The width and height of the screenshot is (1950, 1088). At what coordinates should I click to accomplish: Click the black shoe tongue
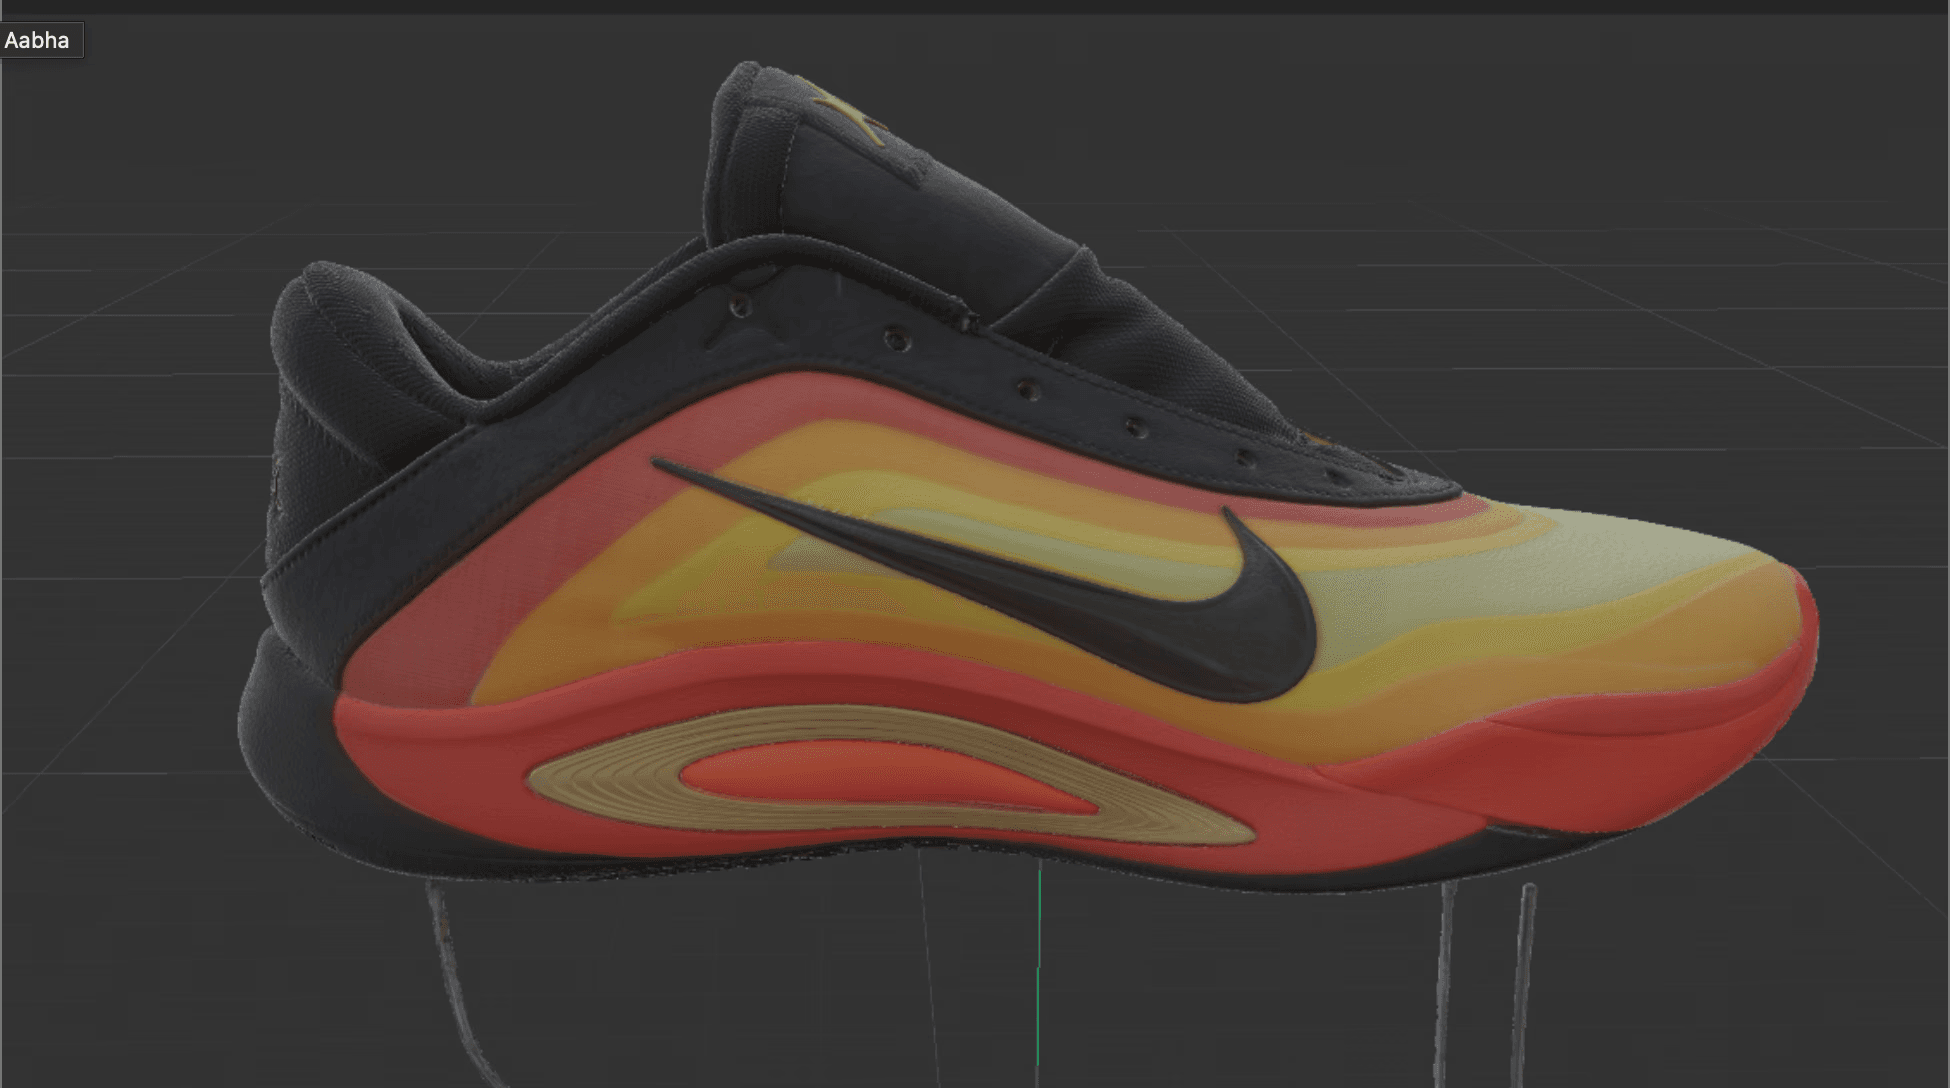point(900,200)
